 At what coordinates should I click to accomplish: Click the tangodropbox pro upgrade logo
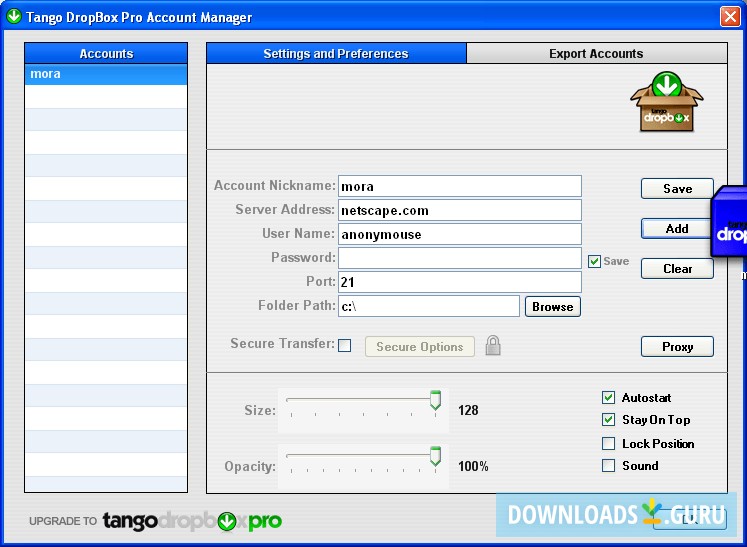click(x=192, y=521)
